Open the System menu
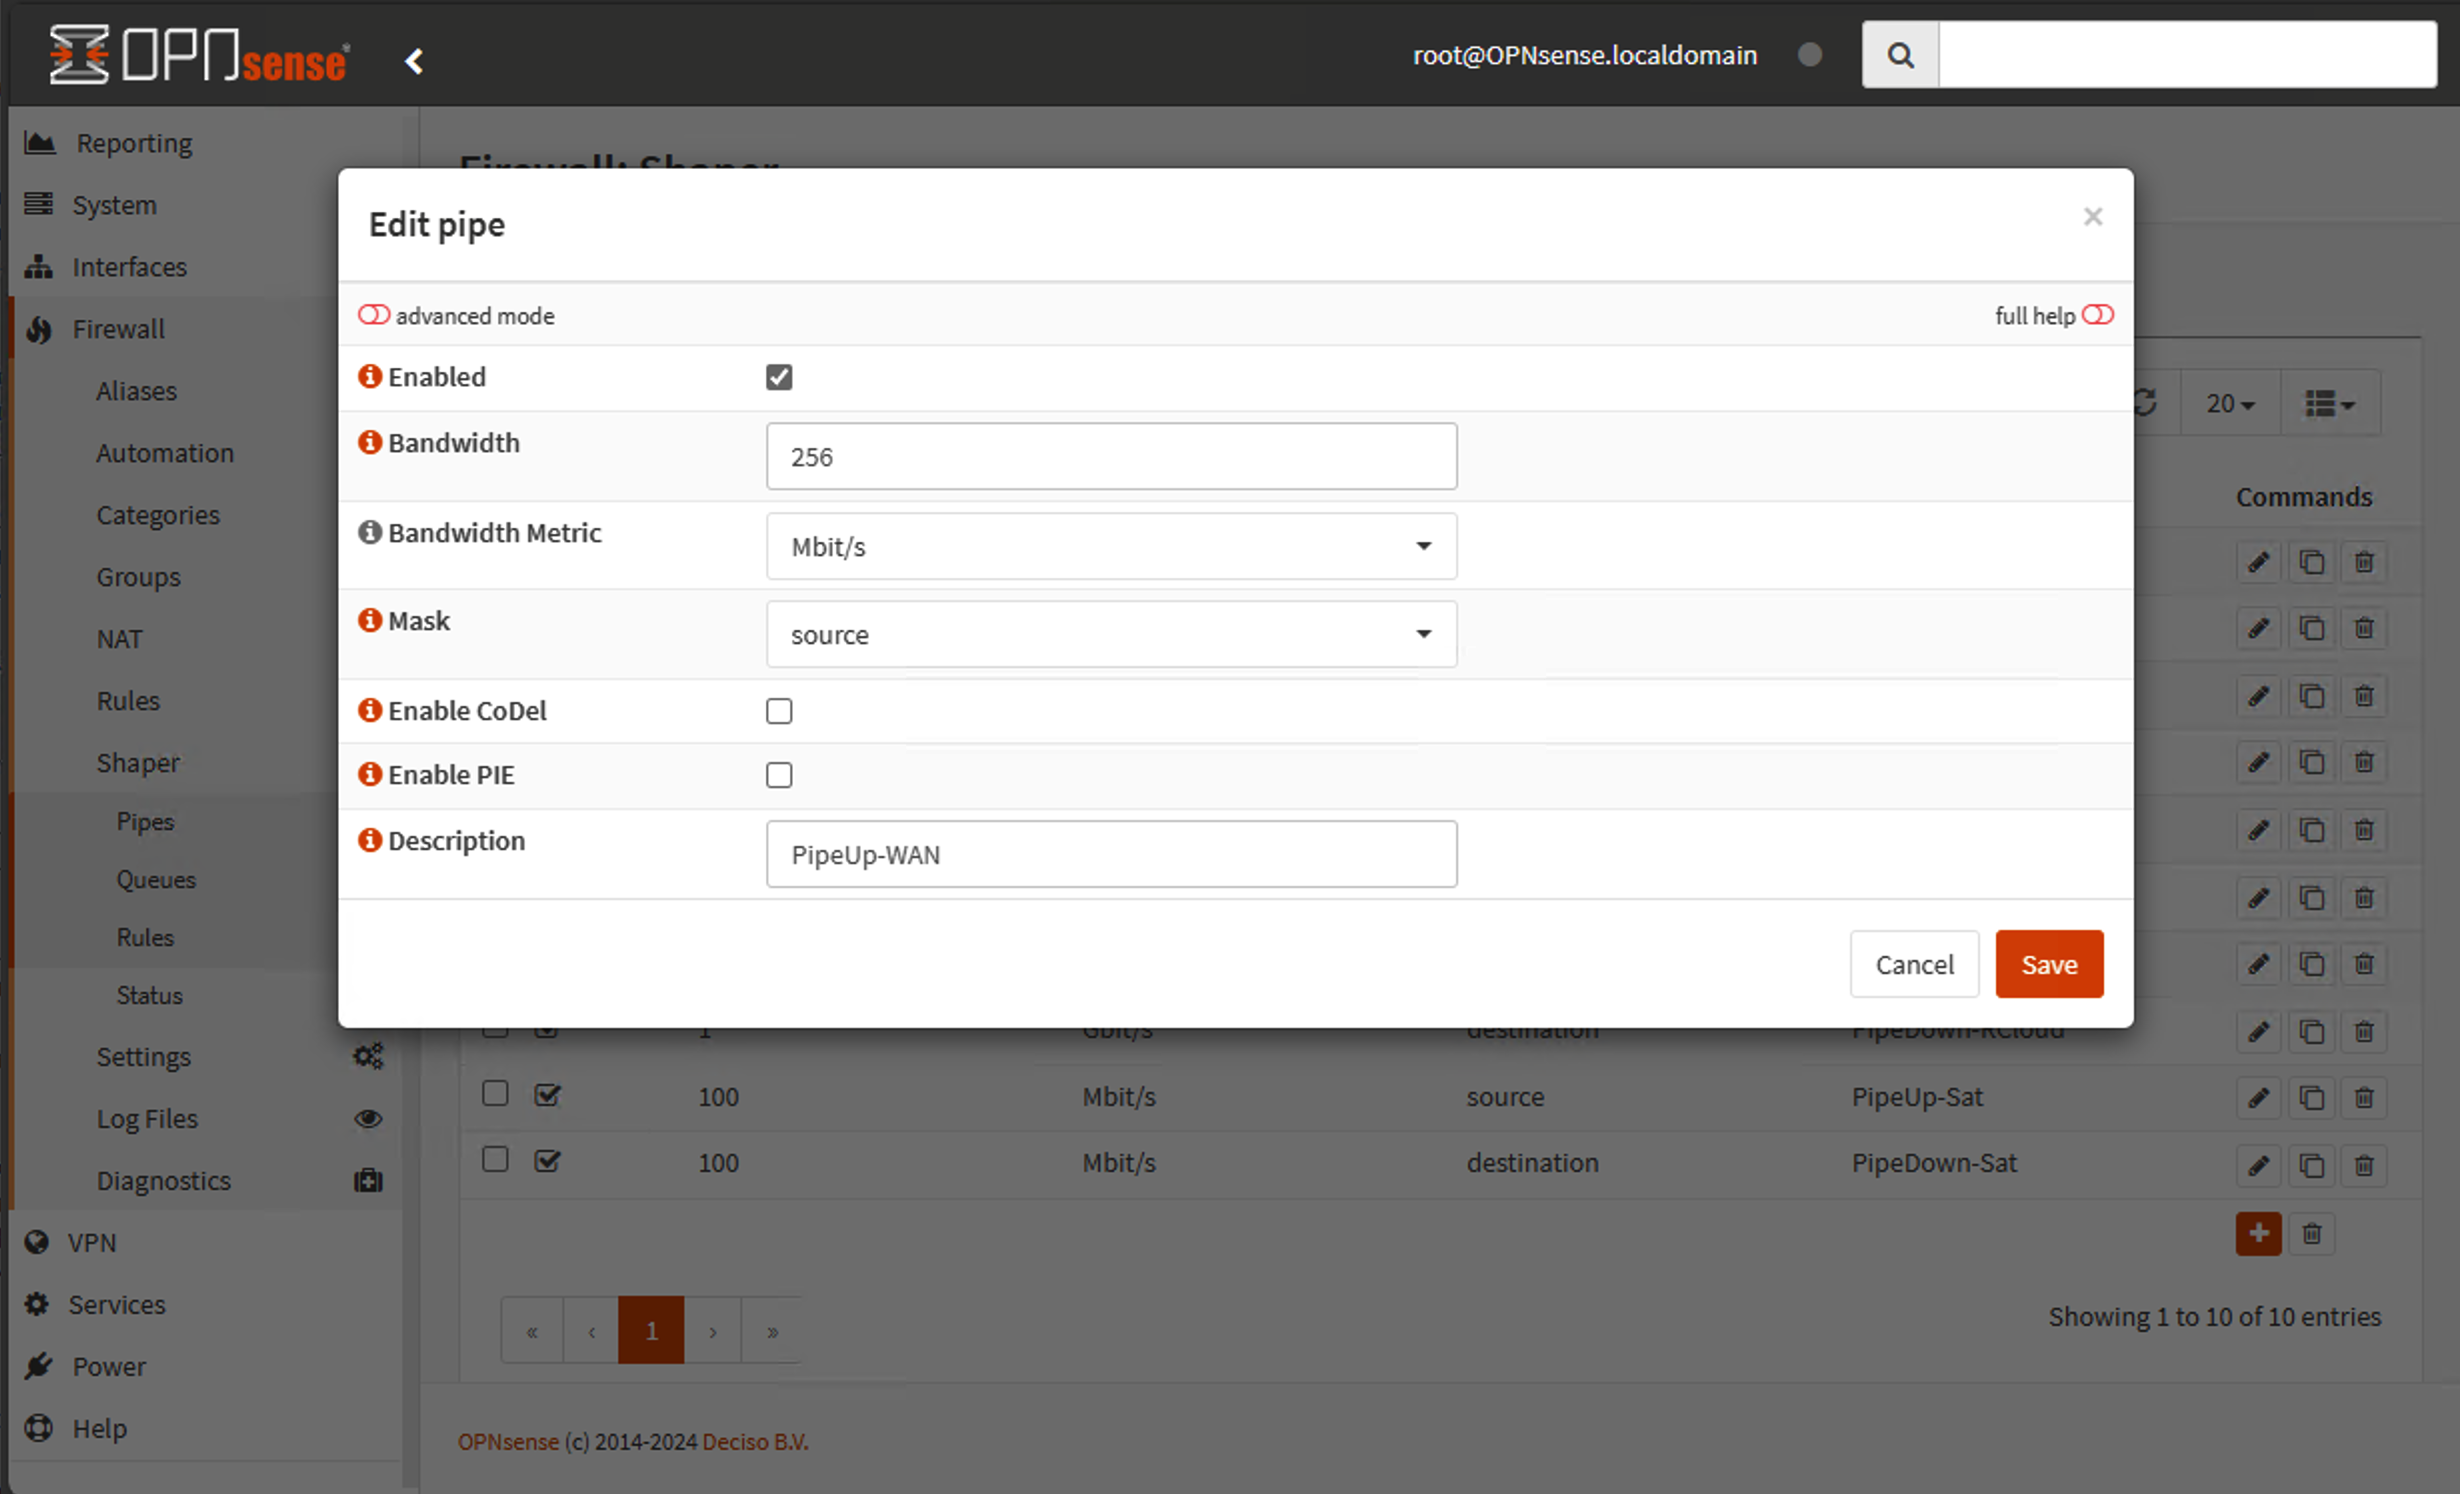 click(x=114, y=205)
